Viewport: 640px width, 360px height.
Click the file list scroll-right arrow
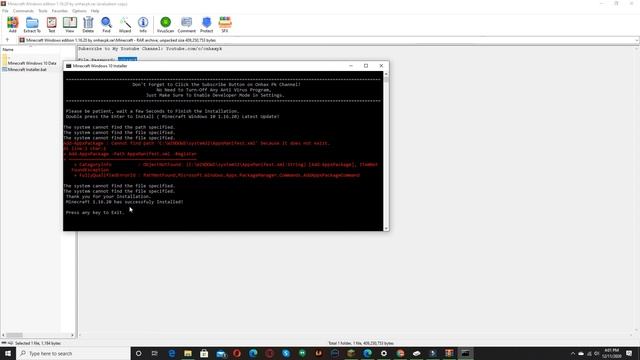coord(73,335)
